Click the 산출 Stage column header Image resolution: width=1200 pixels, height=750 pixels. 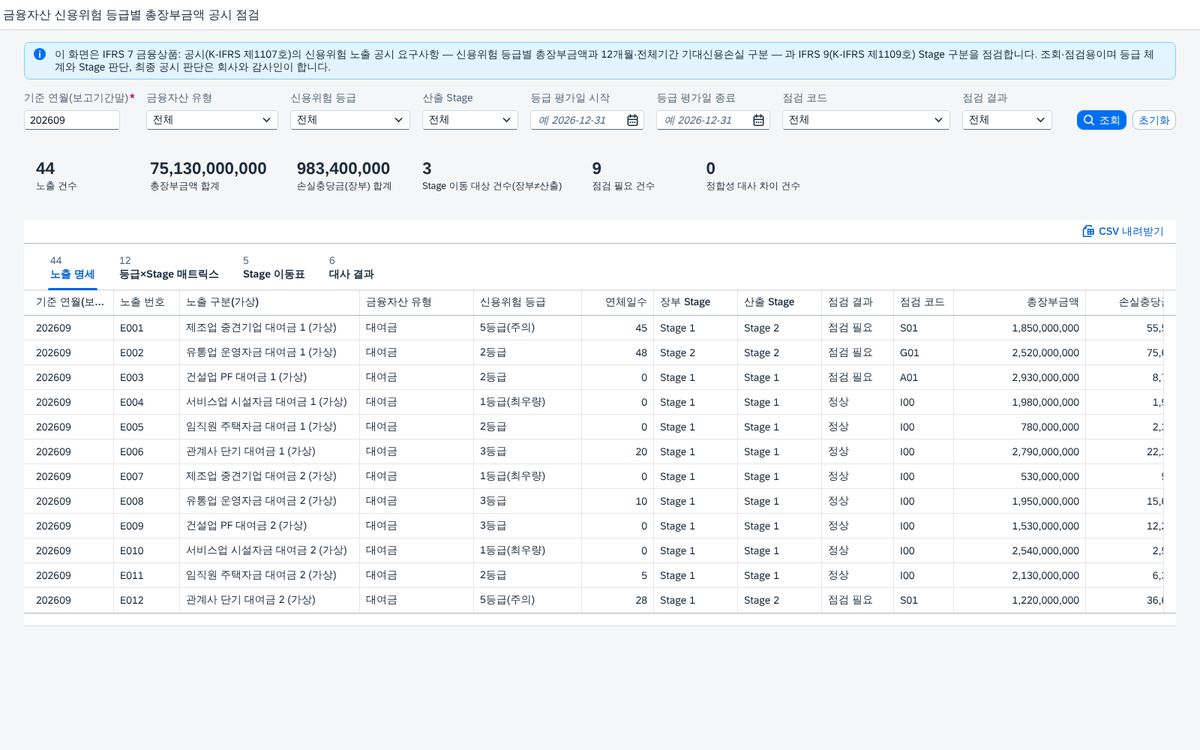coord(779,302)
